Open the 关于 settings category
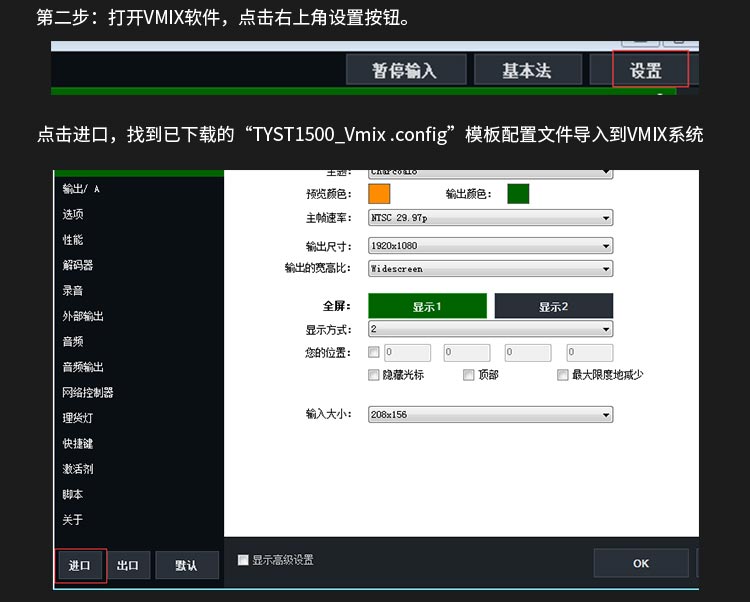 coord(73,519)
